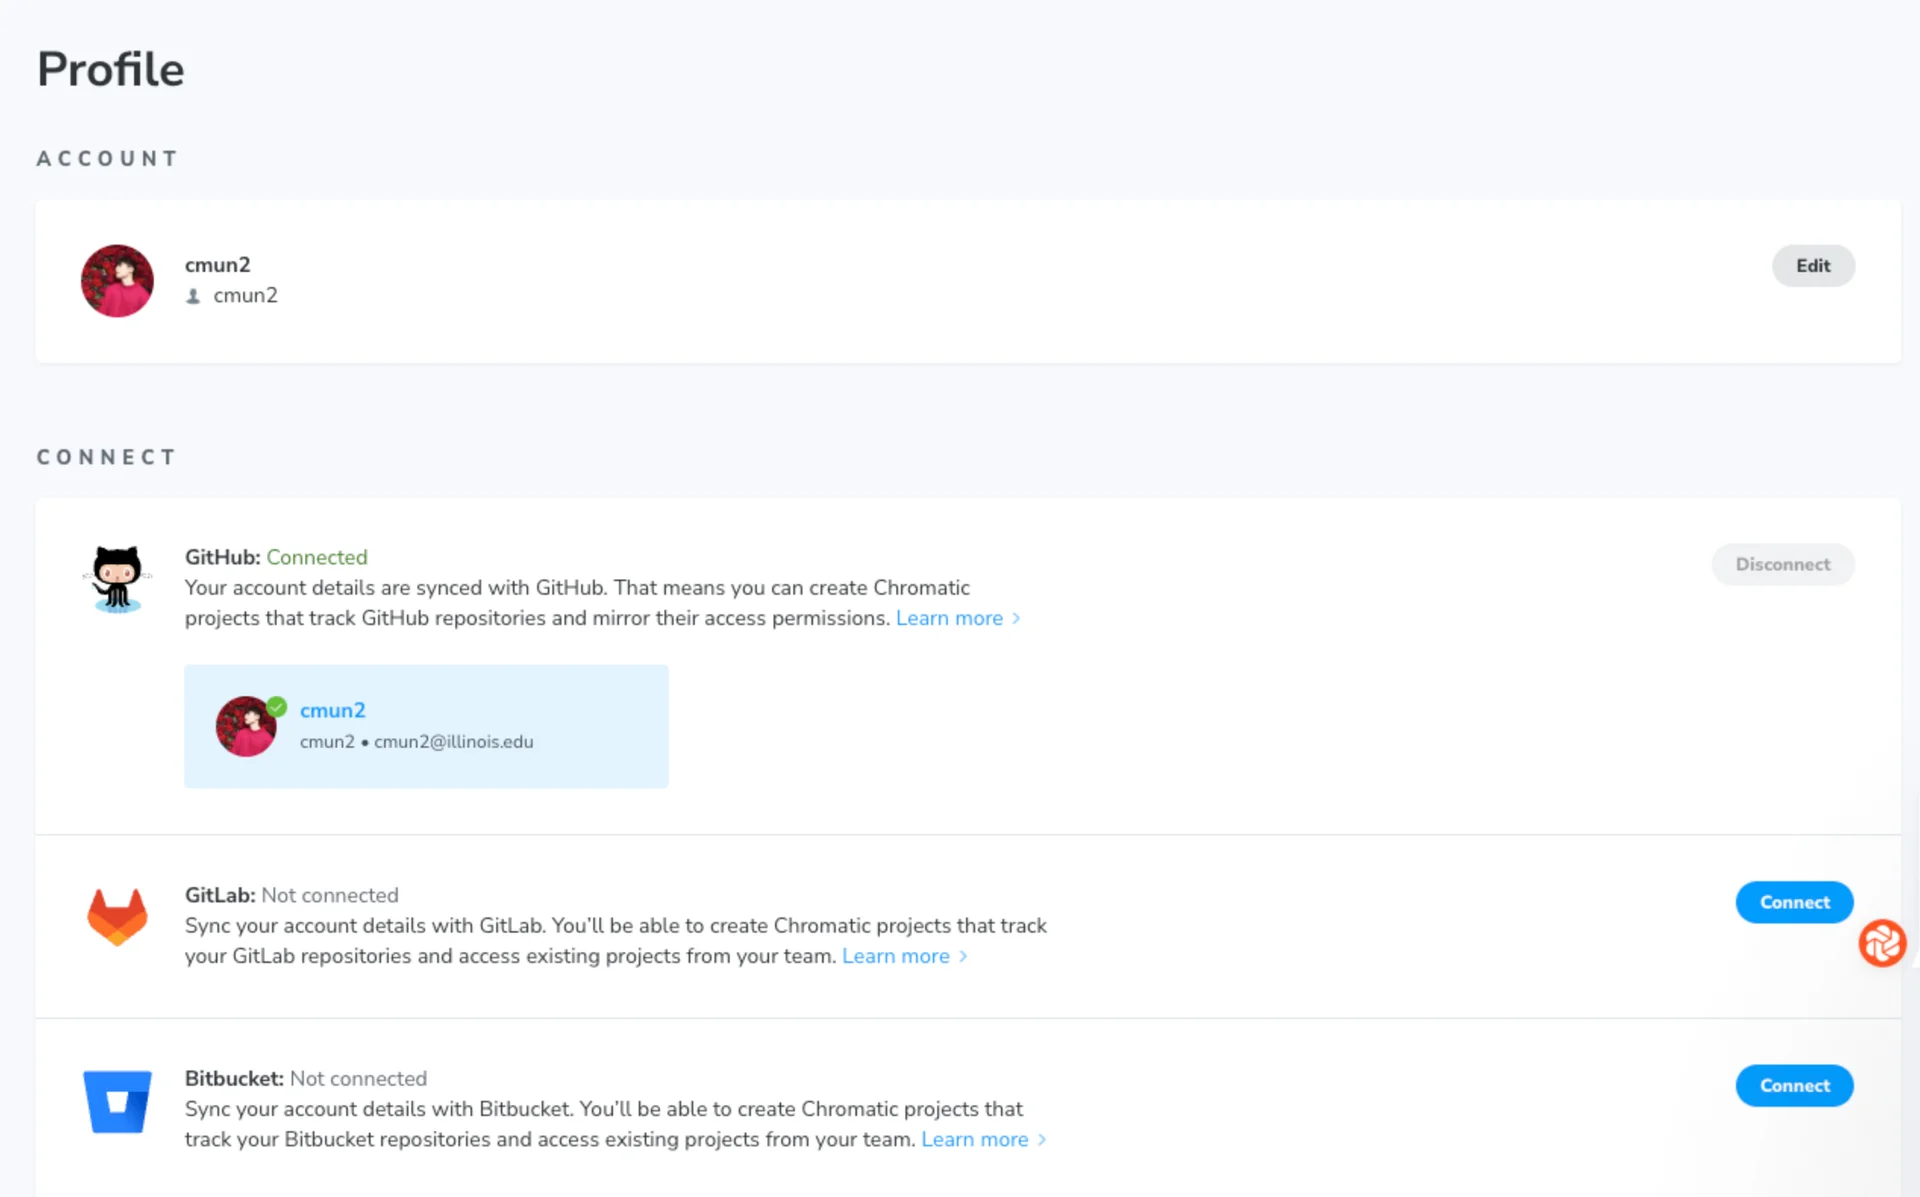This screenshot has height=1197, width=1920.
Task: Open GitHub section Learn more link
Action: pyautogui.click(x=949, y=618)
